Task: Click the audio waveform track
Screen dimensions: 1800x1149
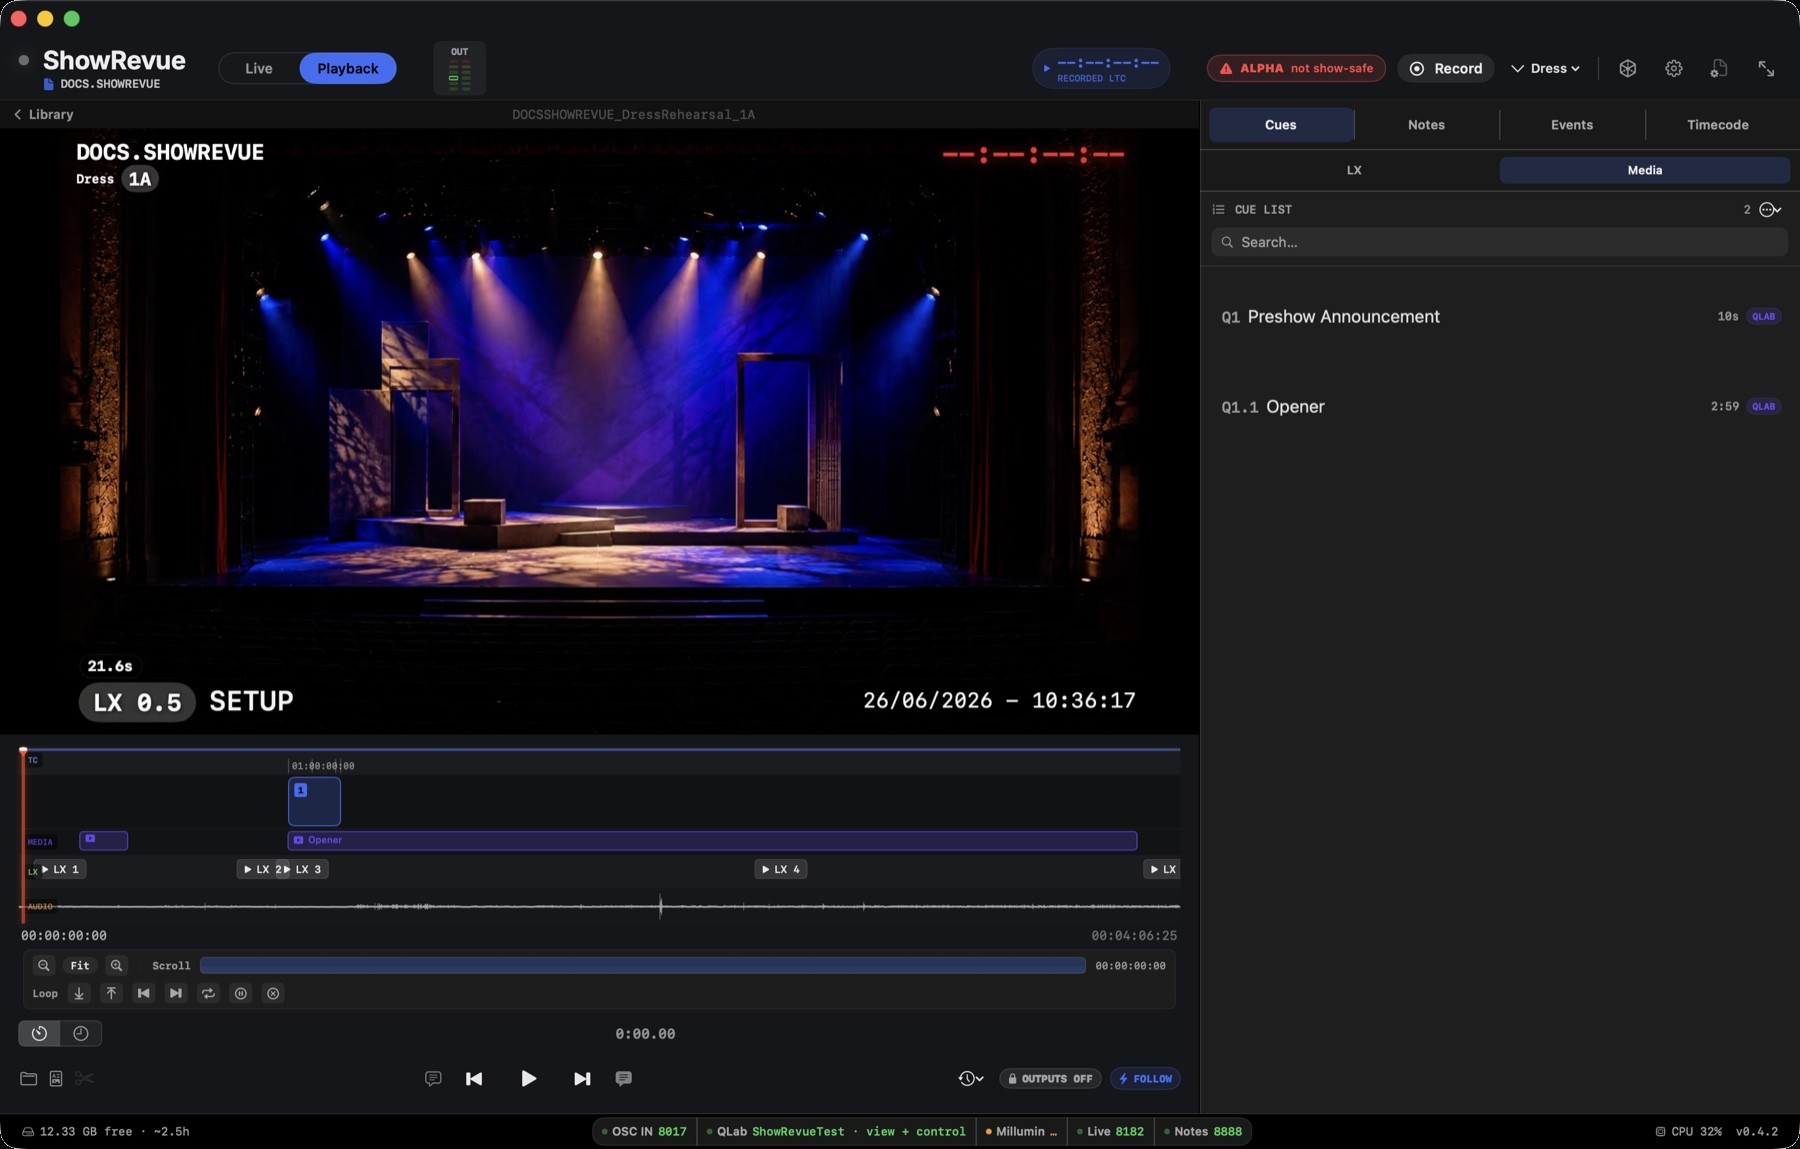Action: [x=600, y=906]
